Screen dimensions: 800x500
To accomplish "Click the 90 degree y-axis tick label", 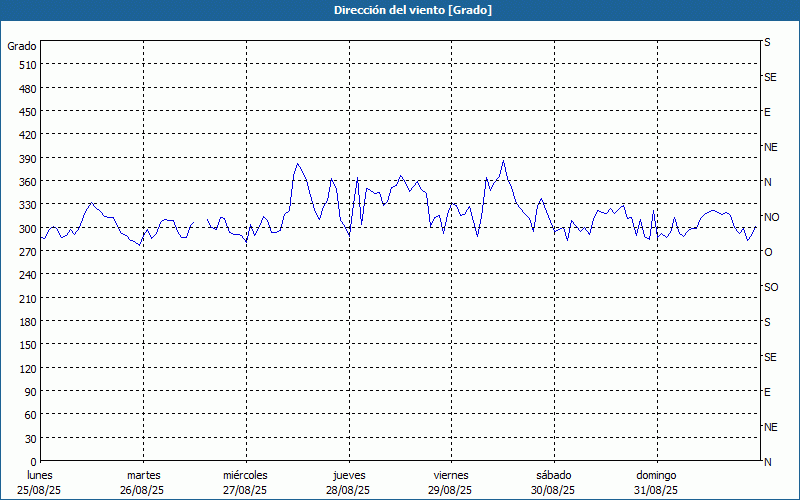I will point(30,392).
